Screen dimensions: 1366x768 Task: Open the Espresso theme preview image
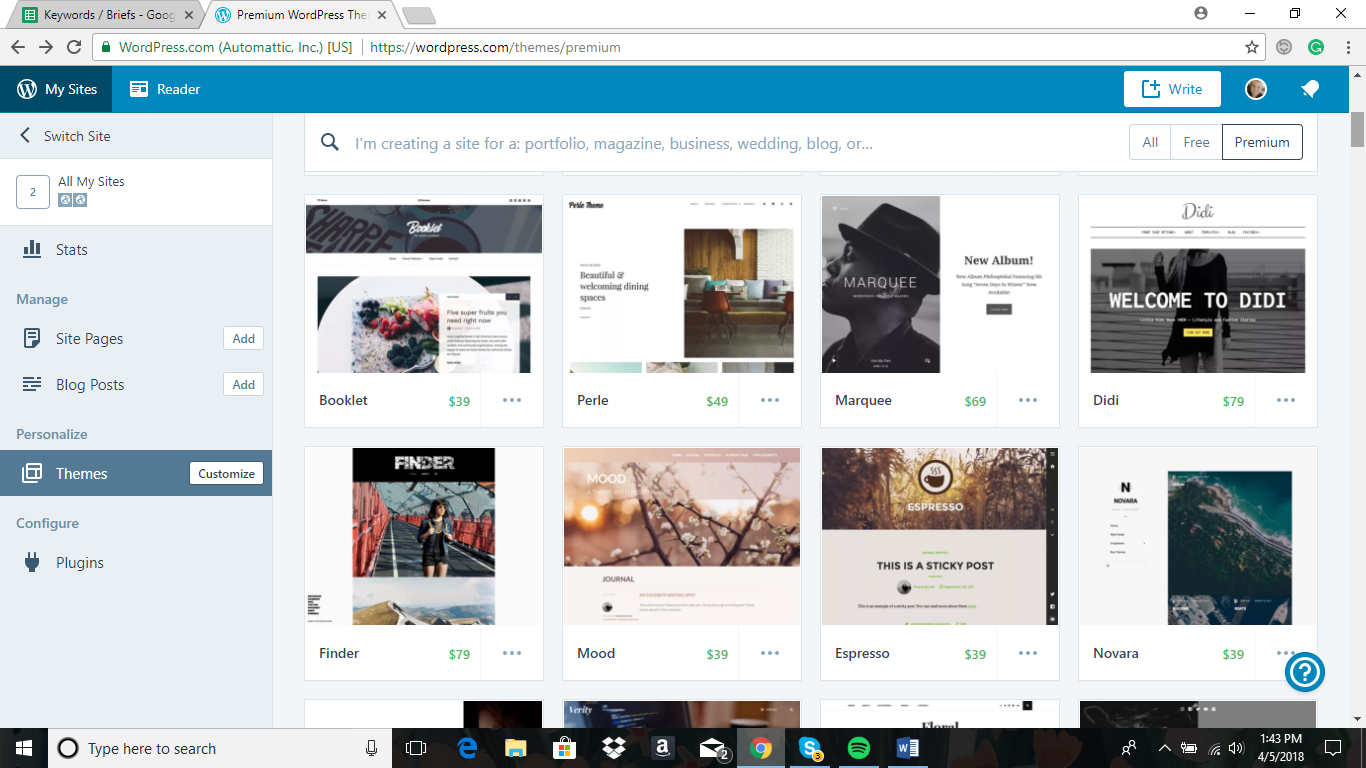tap(940, 537)
